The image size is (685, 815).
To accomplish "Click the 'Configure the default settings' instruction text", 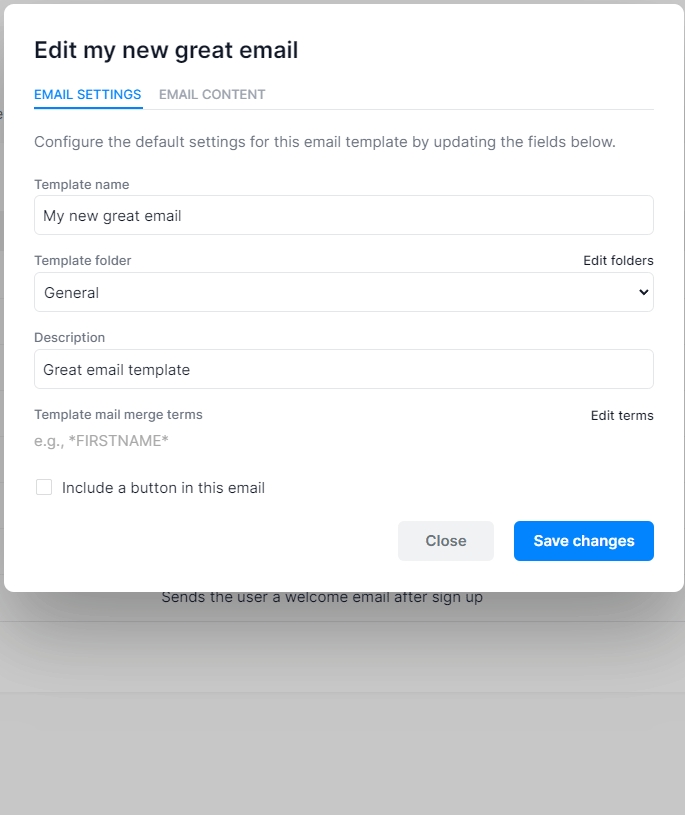I will click(325, 142).
